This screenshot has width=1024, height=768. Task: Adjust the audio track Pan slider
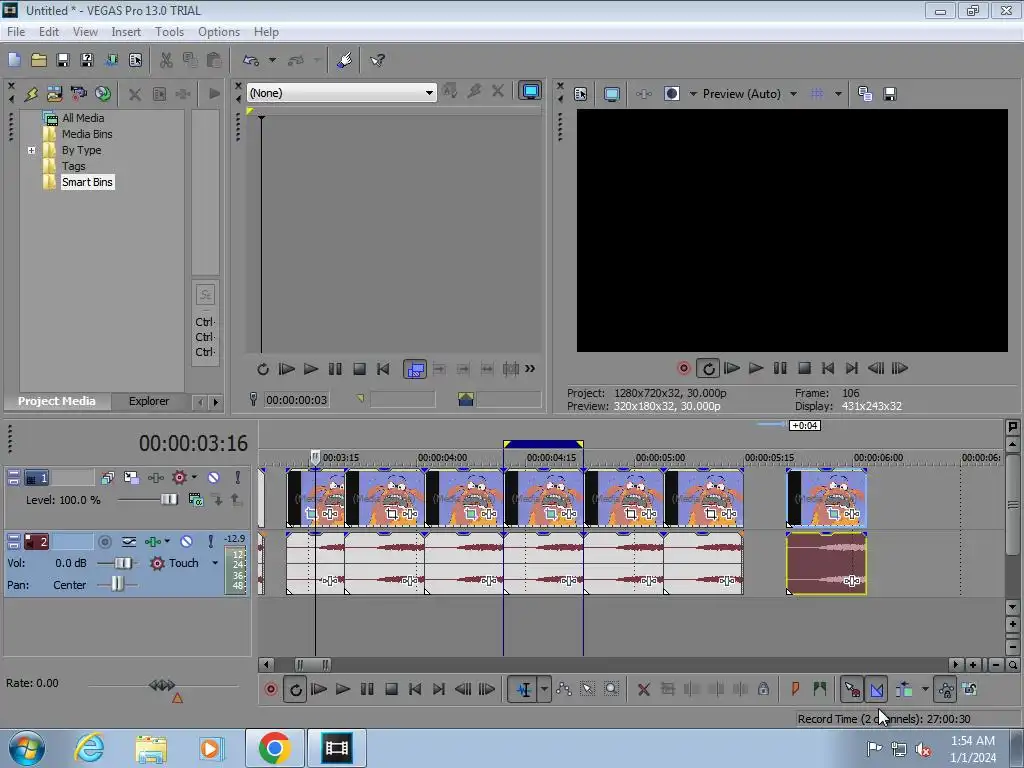(x=117, y=584)
